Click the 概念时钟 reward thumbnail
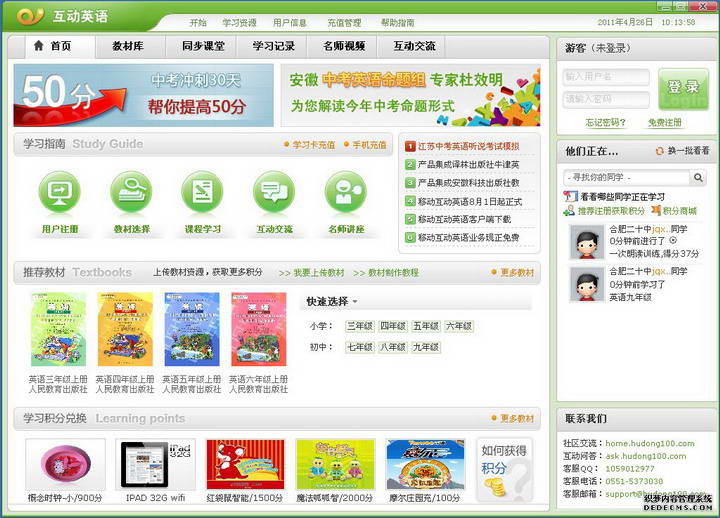 click(x=66, y=465)
